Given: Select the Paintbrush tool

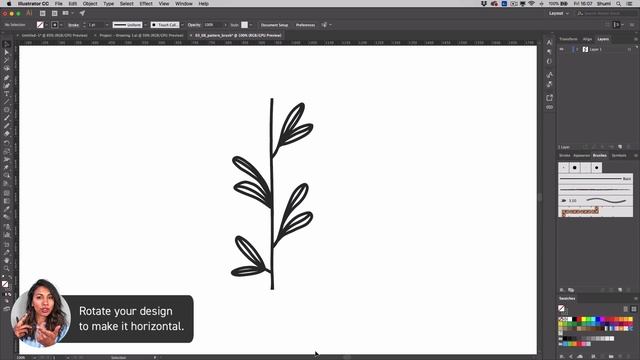Looking at the screenshot, I should click(x=7, y=118).
